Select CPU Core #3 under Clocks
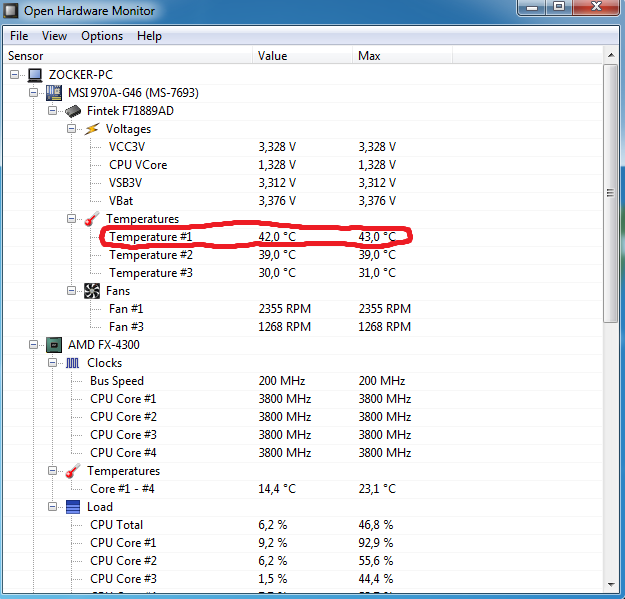The width and height of the screenshot is (625, 599). (x=303, y=435)
